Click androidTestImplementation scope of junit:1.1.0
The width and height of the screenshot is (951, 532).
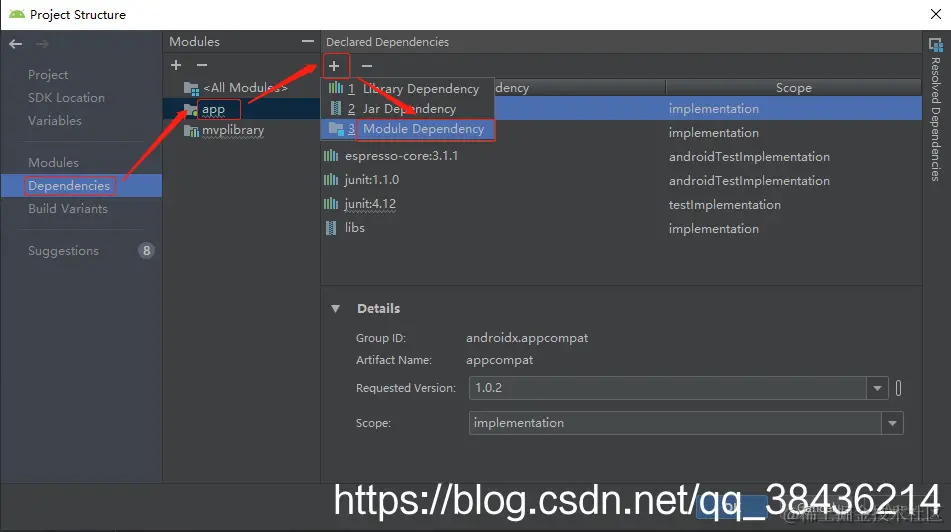pyautogui.click(x=749, y=181)
